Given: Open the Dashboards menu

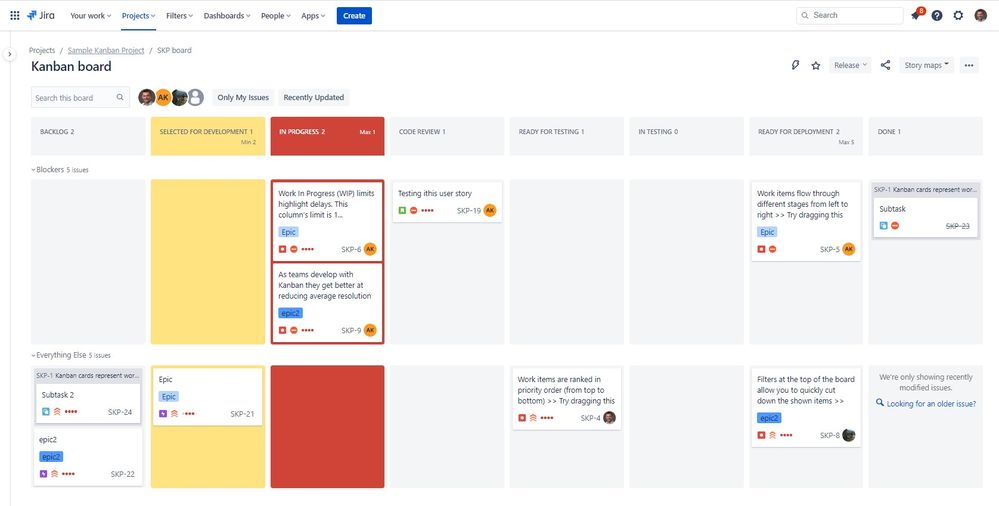Looking at the screenshot, I should tap(227, 15).
